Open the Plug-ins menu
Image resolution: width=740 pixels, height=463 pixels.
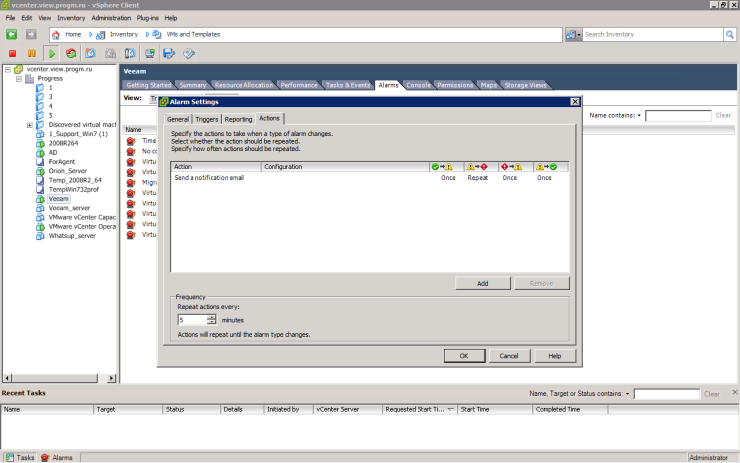point(148,18)
